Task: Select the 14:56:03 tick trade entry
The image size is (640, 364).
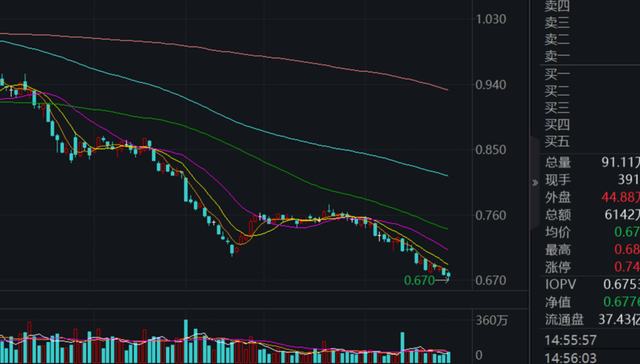Action: click(590, 358)
